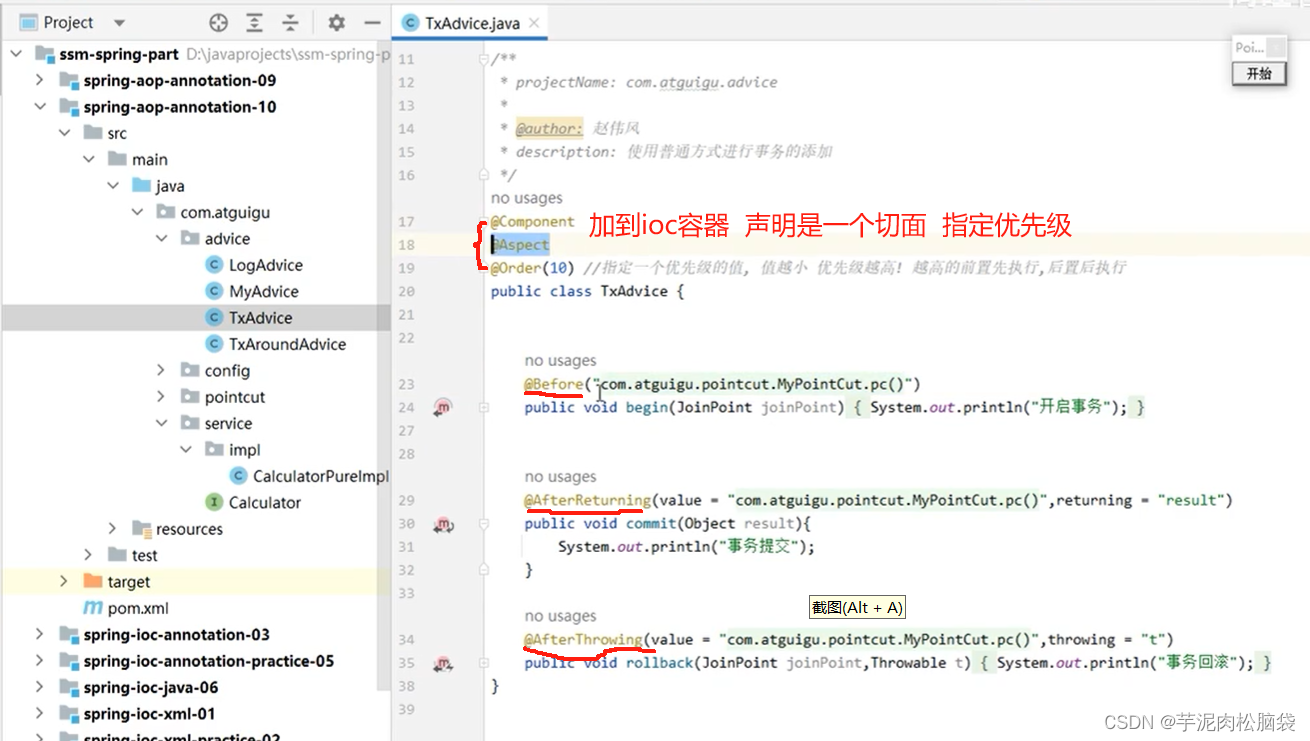Collapse the src folder
This screenshot has width=1310, height=741.
click(65, 133)
